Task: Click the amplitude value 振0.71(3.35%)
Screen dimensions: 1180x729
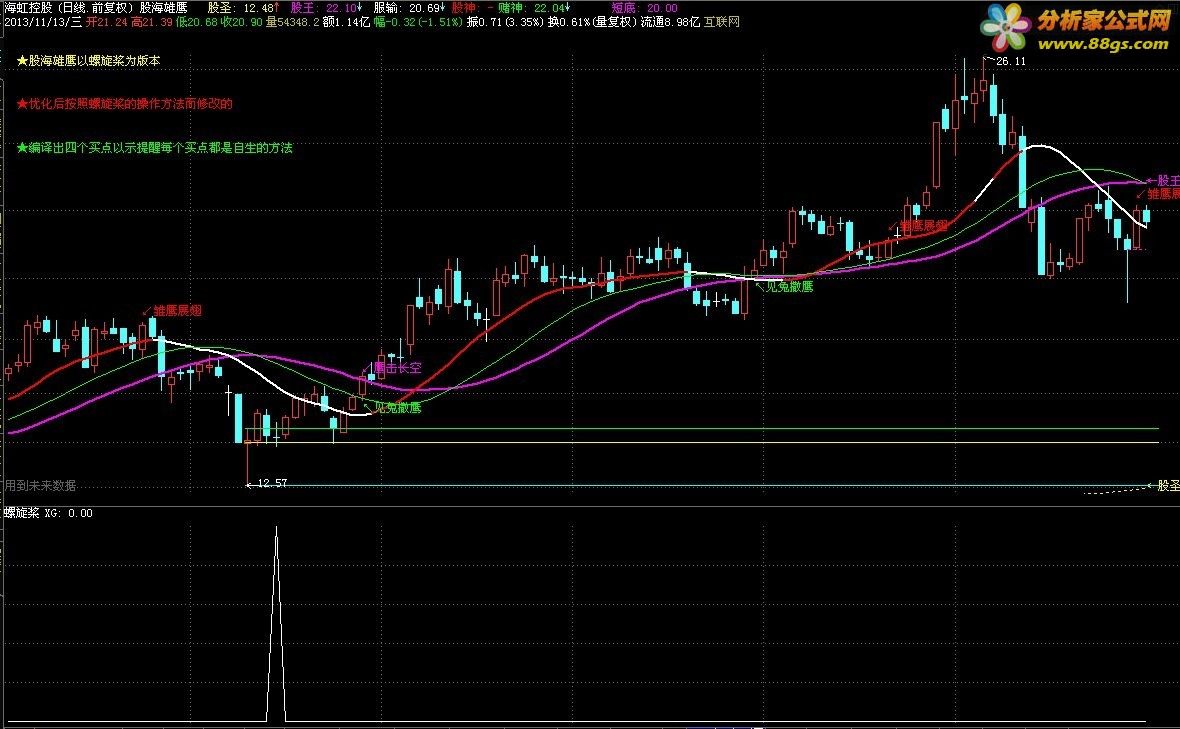Action: pyautogui.click(x=504, y=22)
